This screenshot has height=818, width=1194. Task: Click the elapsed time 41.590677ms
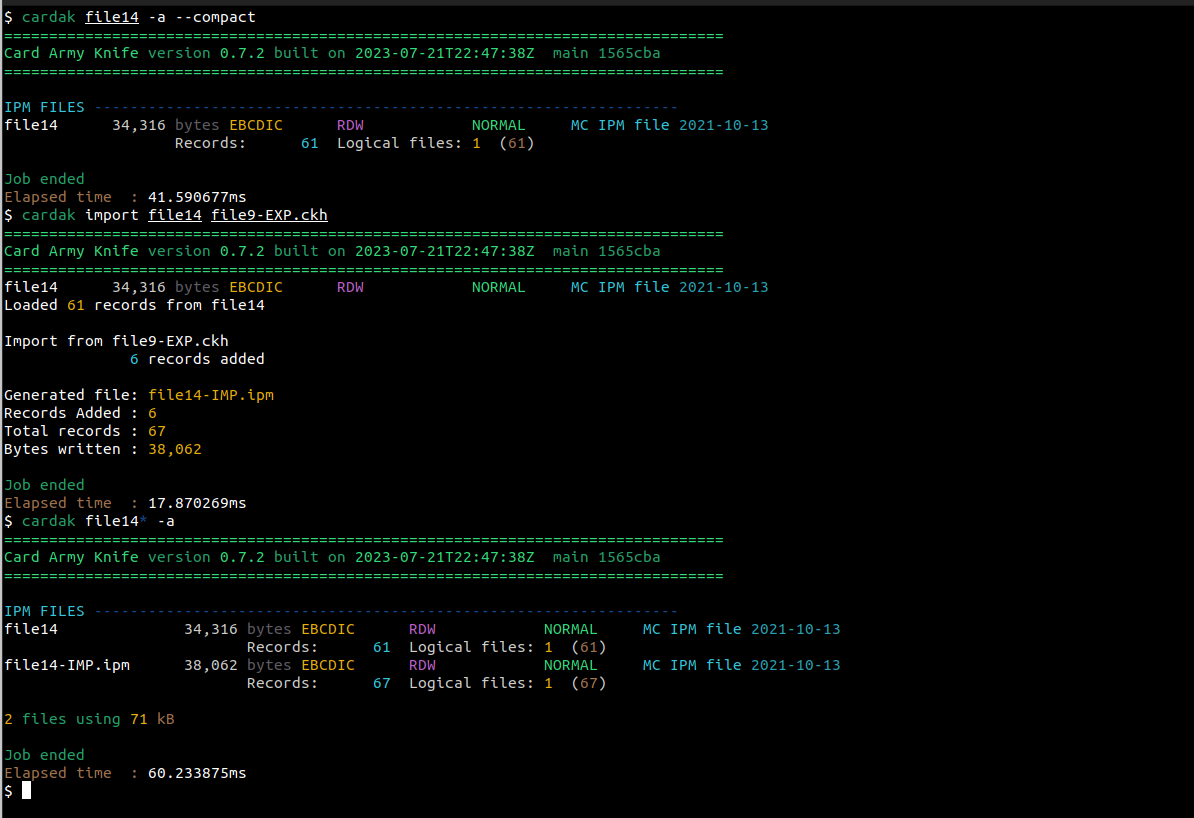pos(197,197)
